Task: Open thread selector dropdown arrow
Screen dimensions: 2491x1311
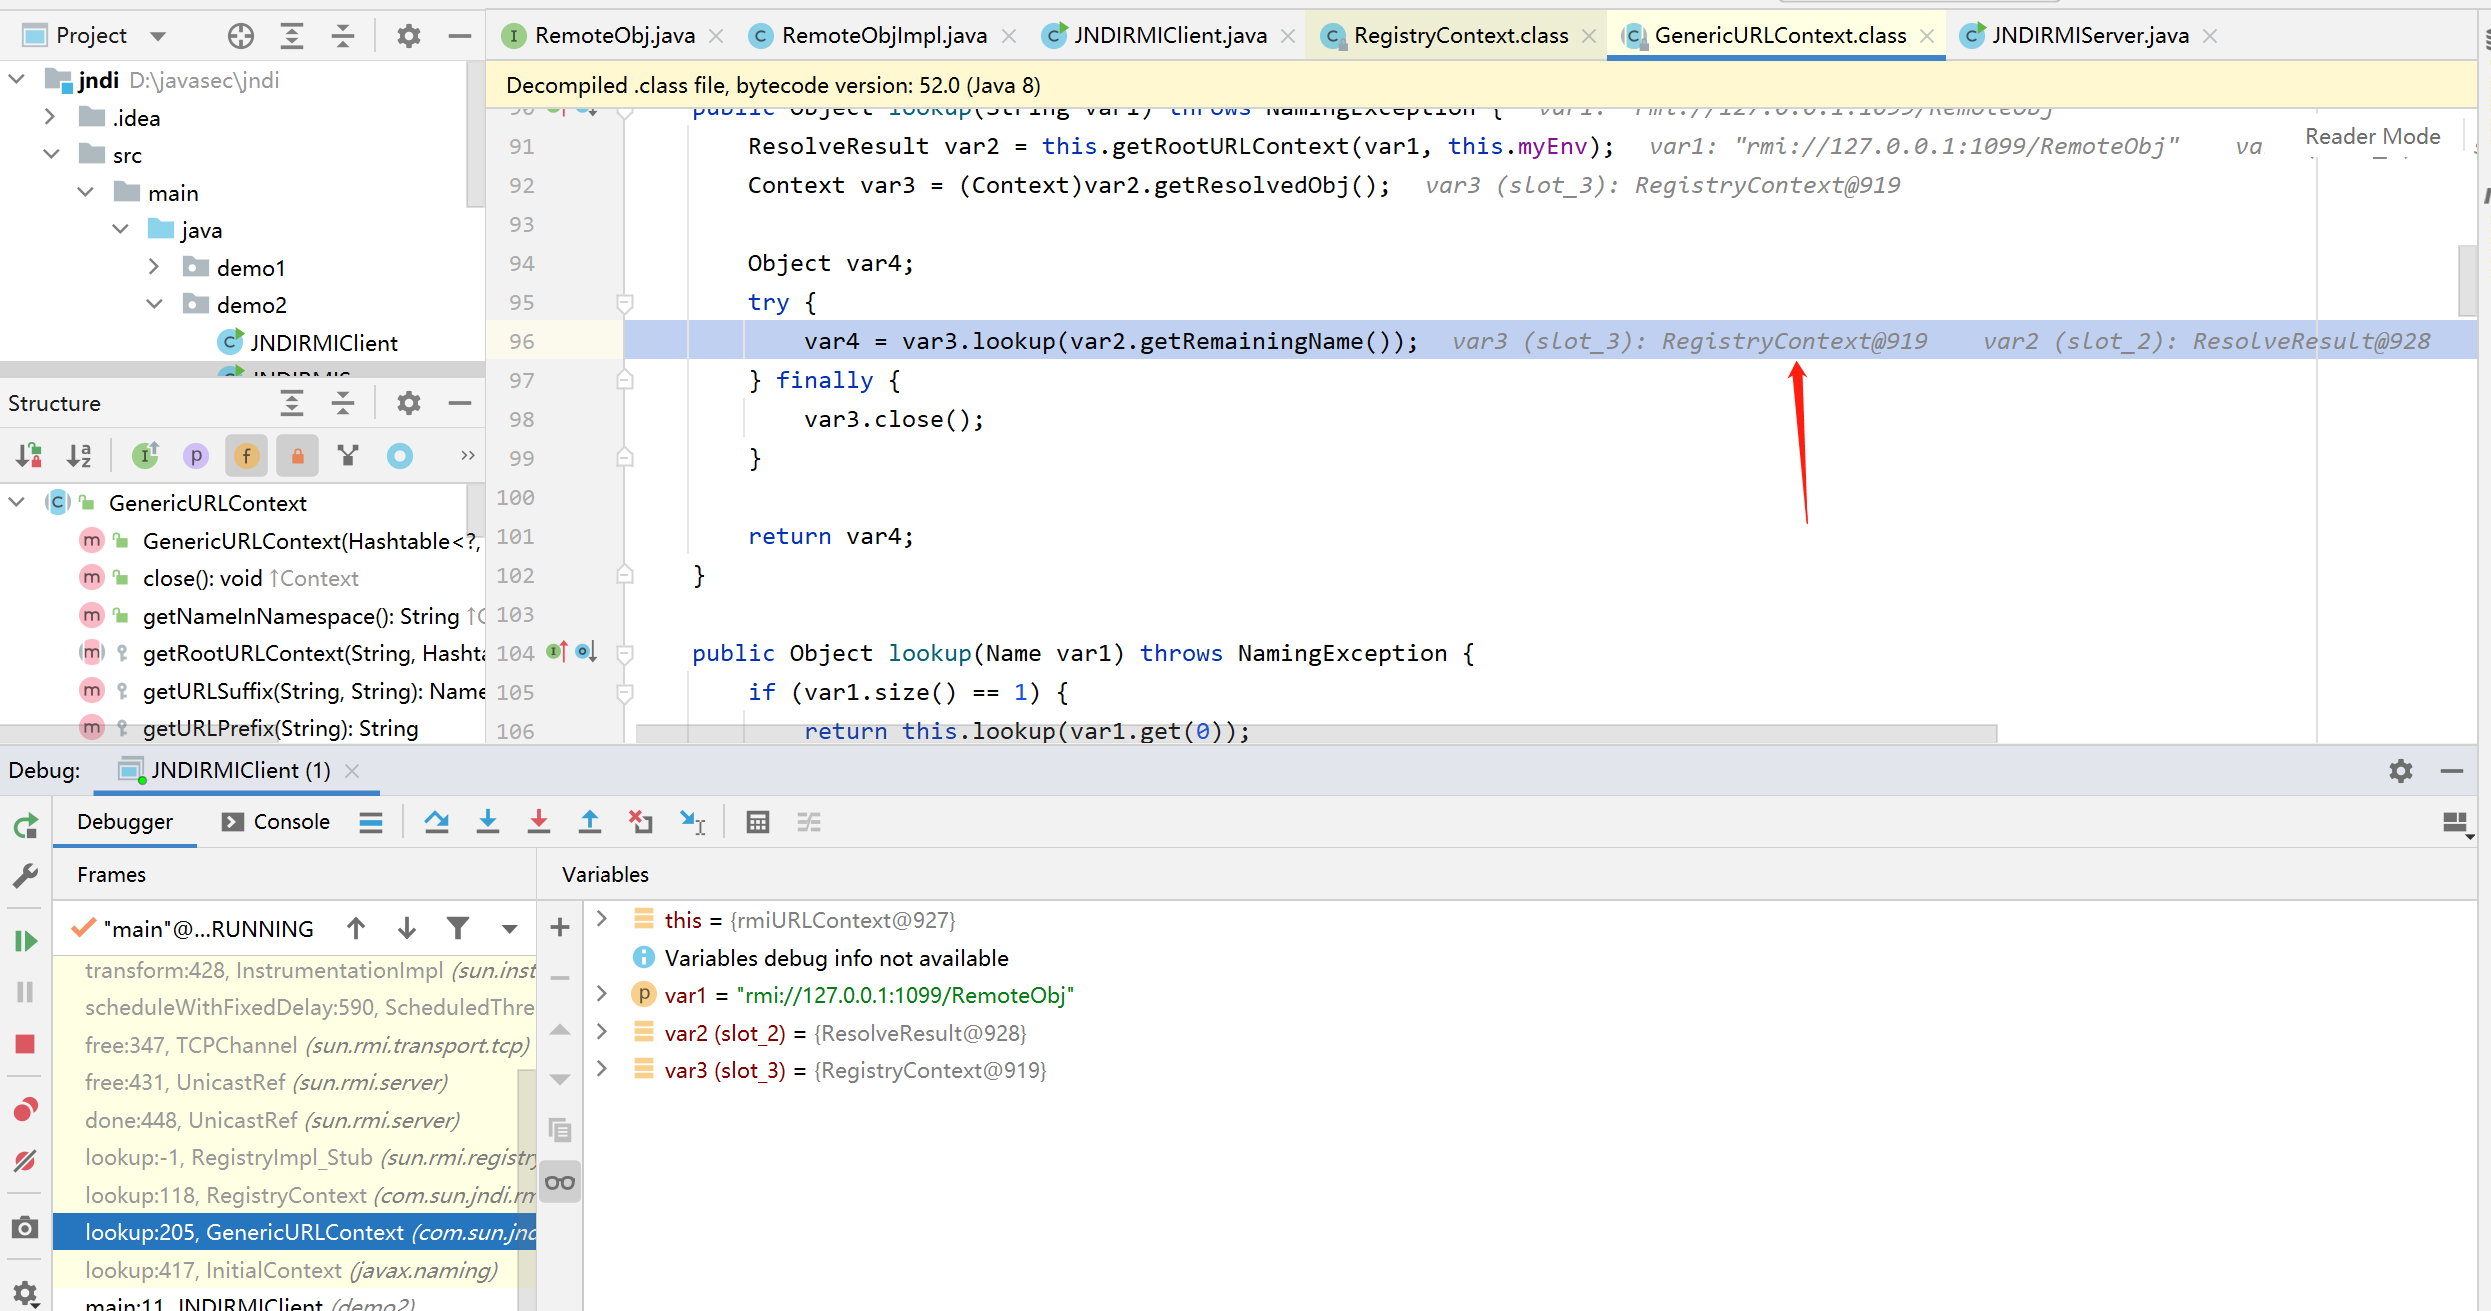Action: click(x=509, y=929)
